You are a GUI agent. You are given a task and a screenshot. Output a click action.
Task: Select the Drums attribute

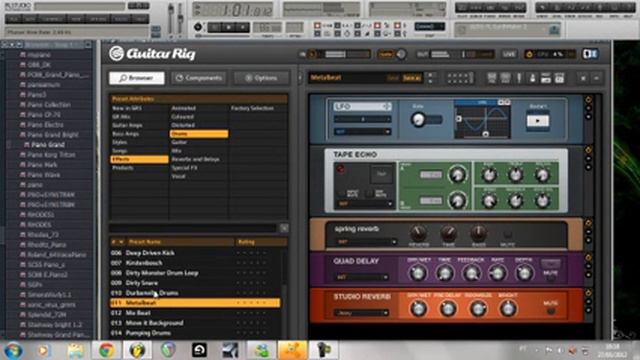199,133
